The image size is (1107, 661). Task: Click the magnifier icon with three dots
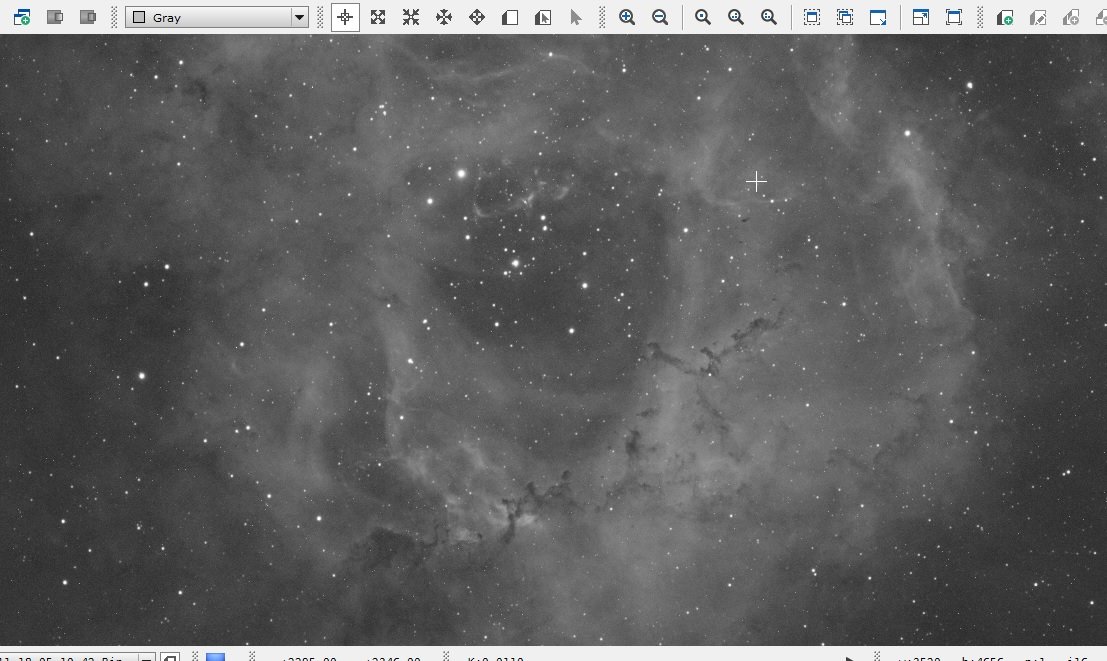click(x=769, y=17)
